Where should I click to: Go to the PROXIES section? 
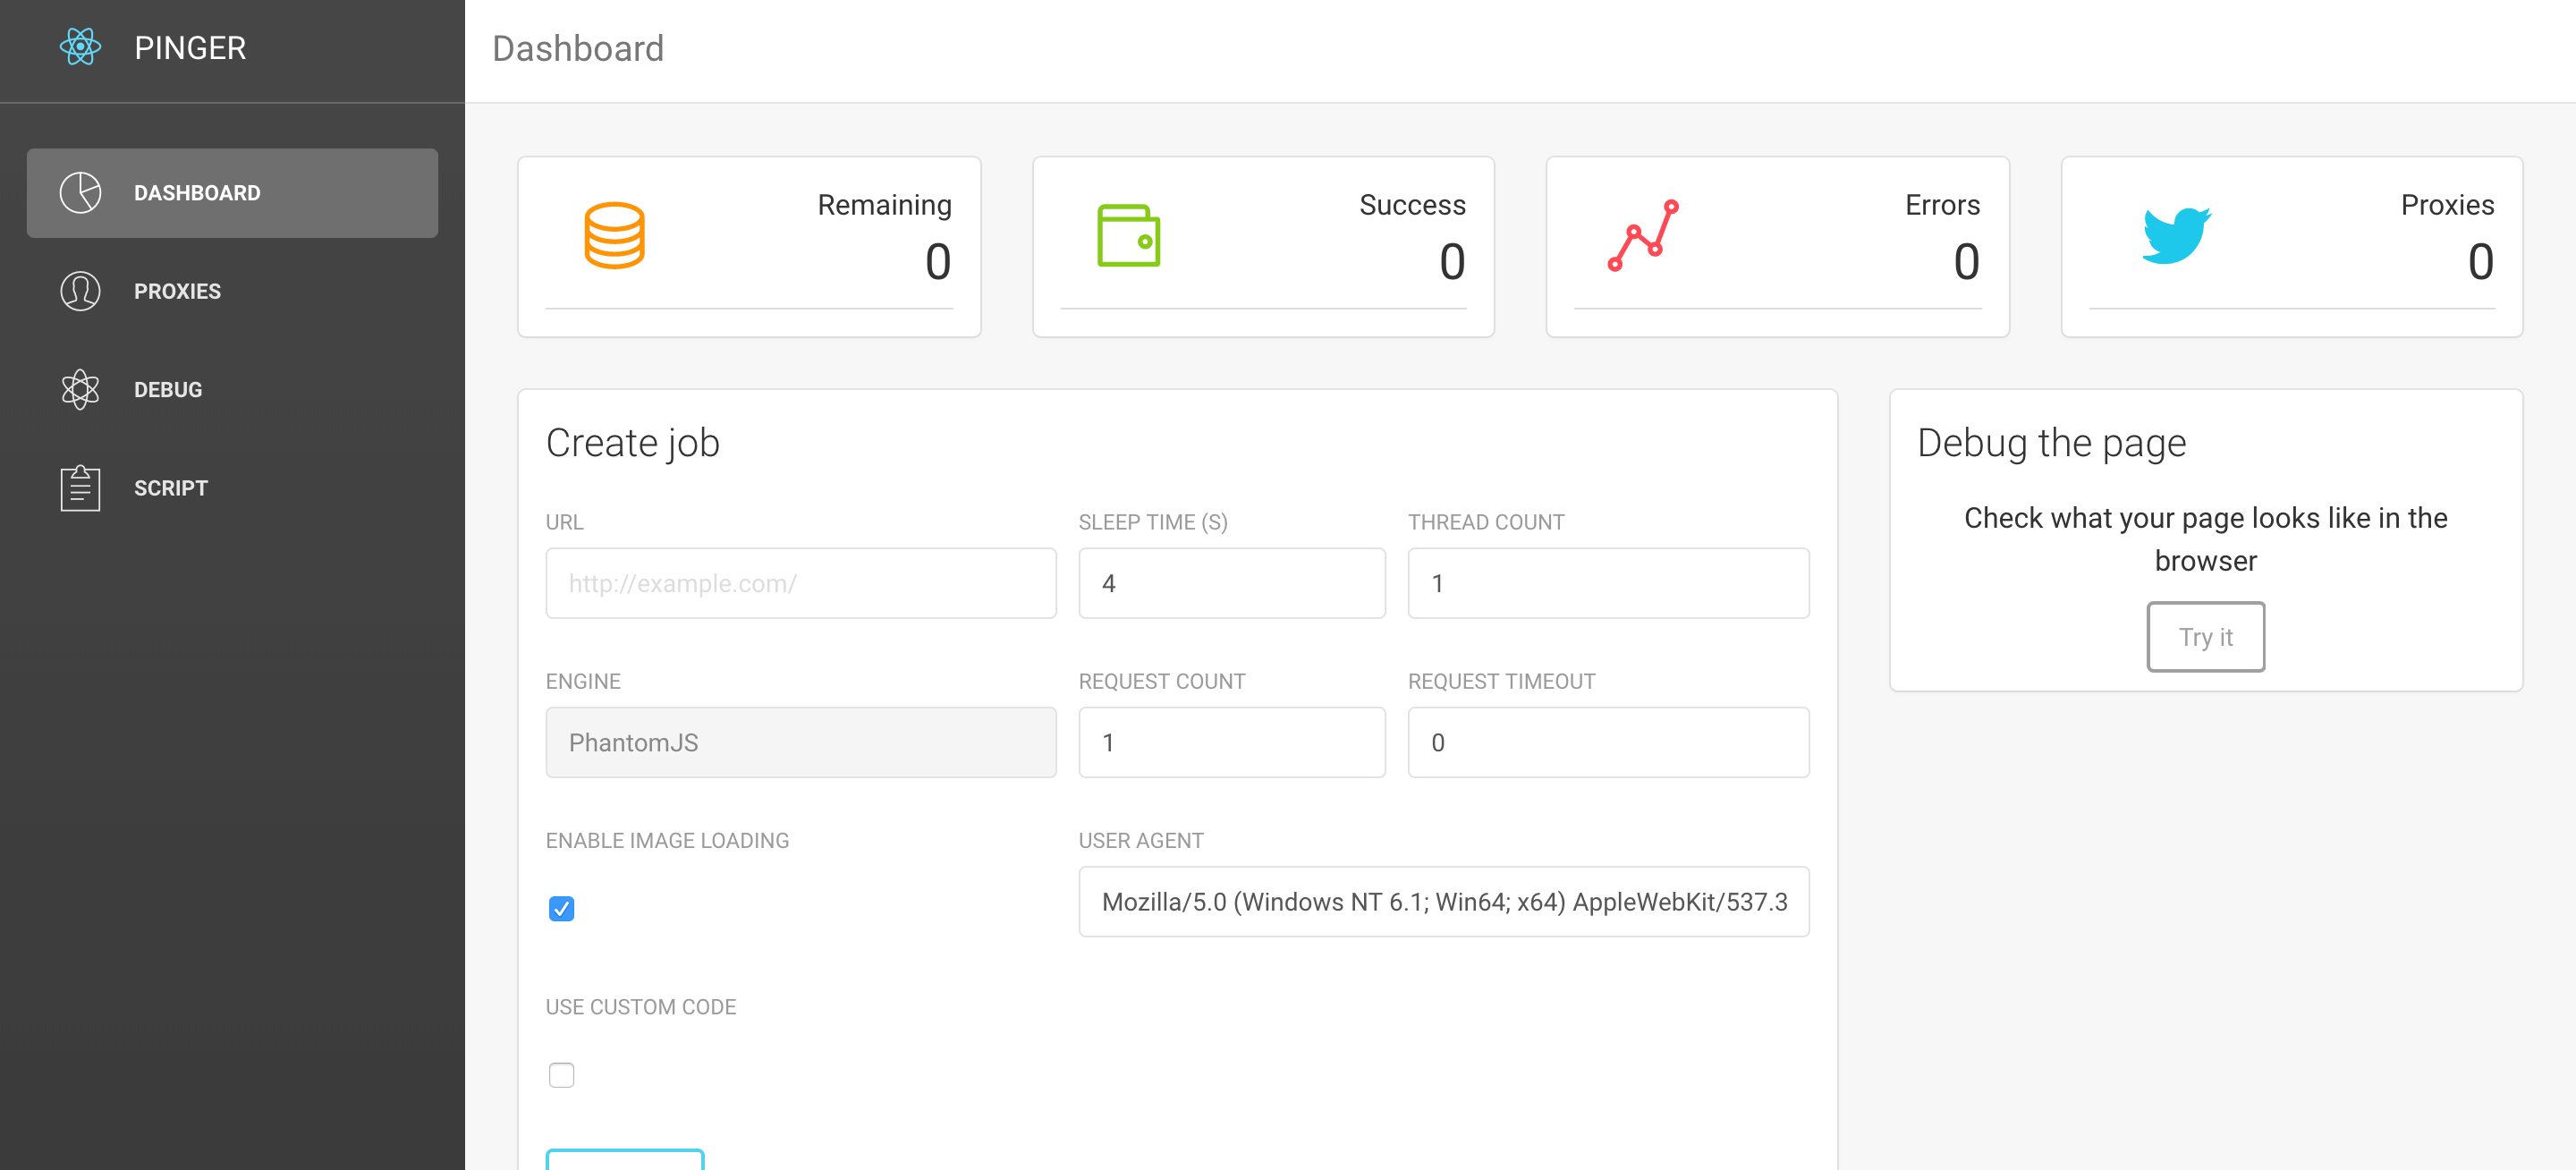pos(232,291)
